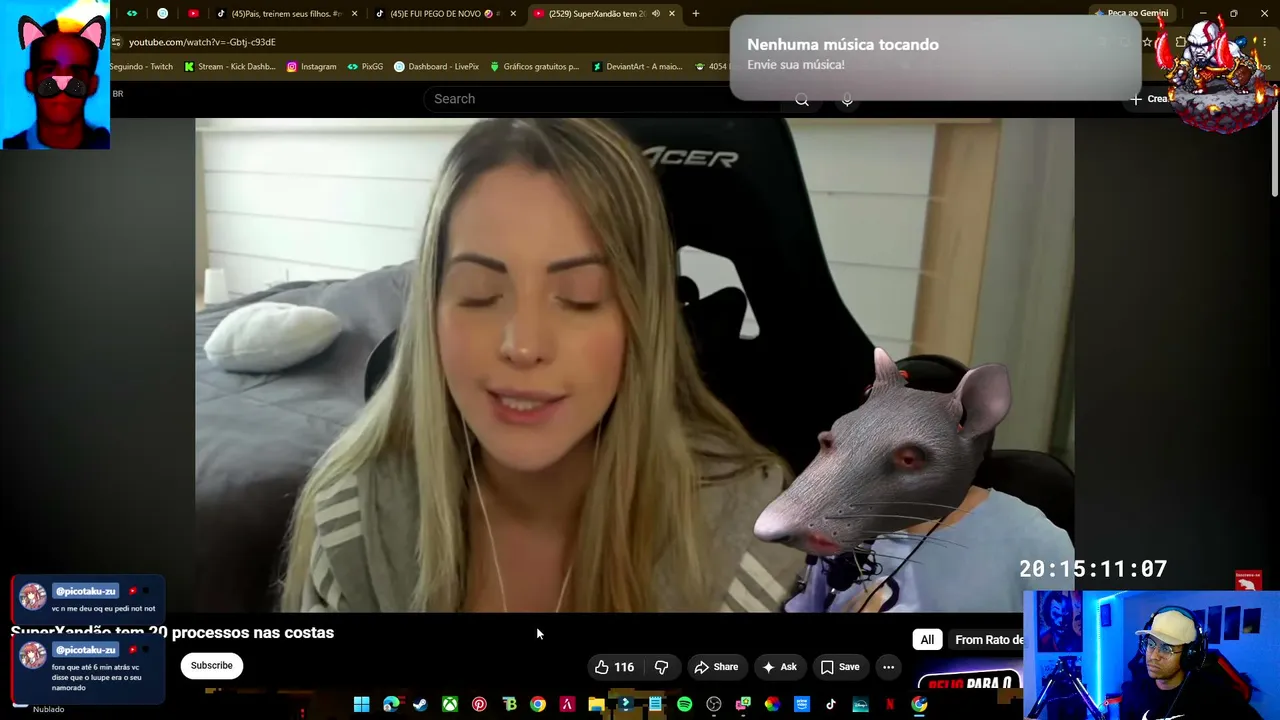Mute the SuperXandão tab audio
Viewport: 1280px width, 720px height.
tap(655, 14)
